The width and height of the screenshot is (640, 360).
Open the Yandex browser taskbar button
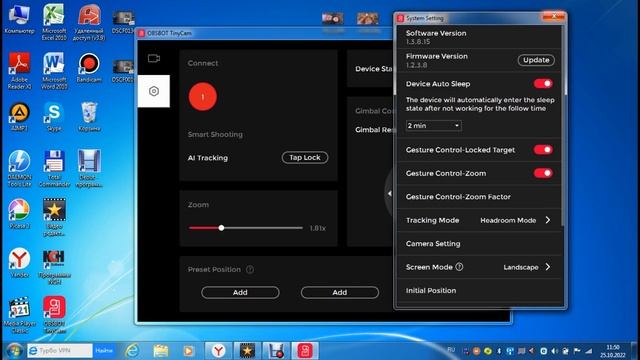218,351
